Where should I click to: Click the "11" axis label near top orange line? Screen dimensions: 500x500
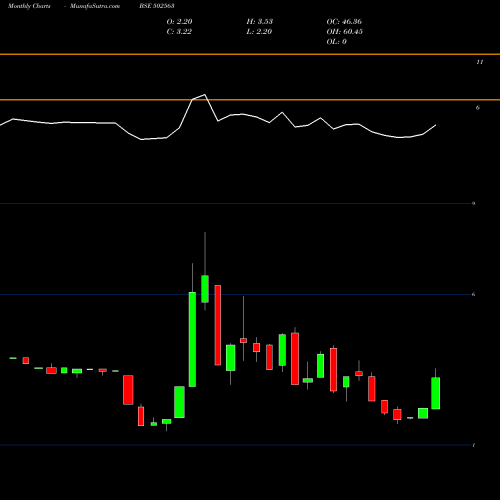(479, 62)
